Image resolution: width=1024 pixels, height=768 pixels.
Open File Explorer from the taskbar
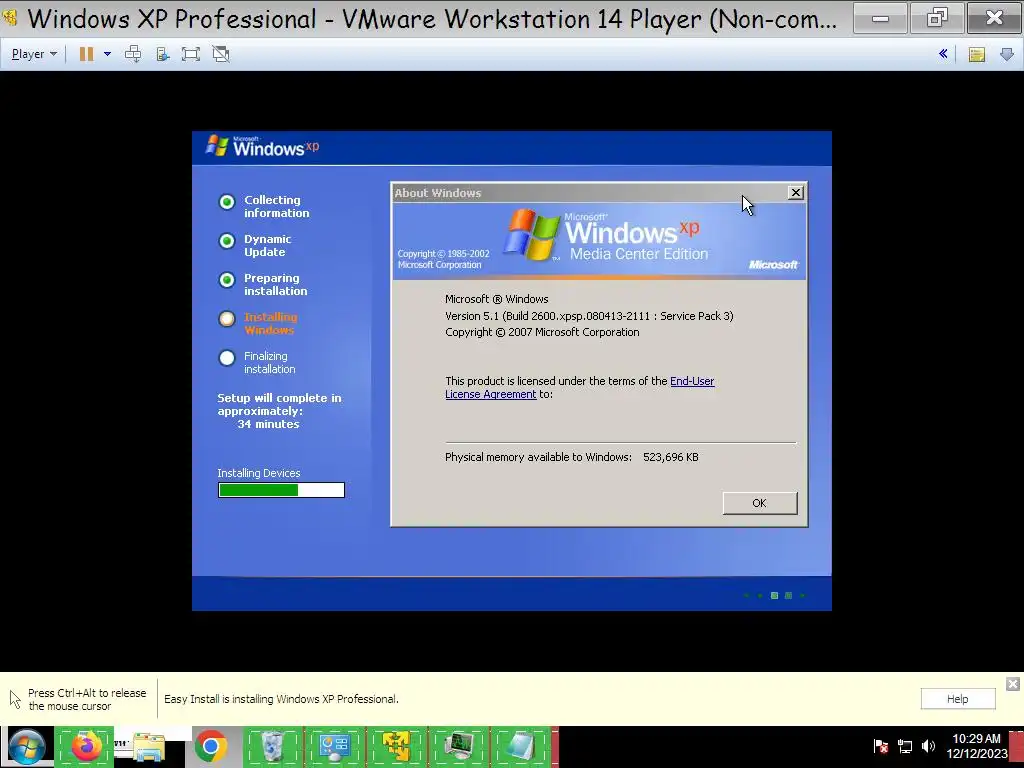pyautogui.click(x=150, y=746)
